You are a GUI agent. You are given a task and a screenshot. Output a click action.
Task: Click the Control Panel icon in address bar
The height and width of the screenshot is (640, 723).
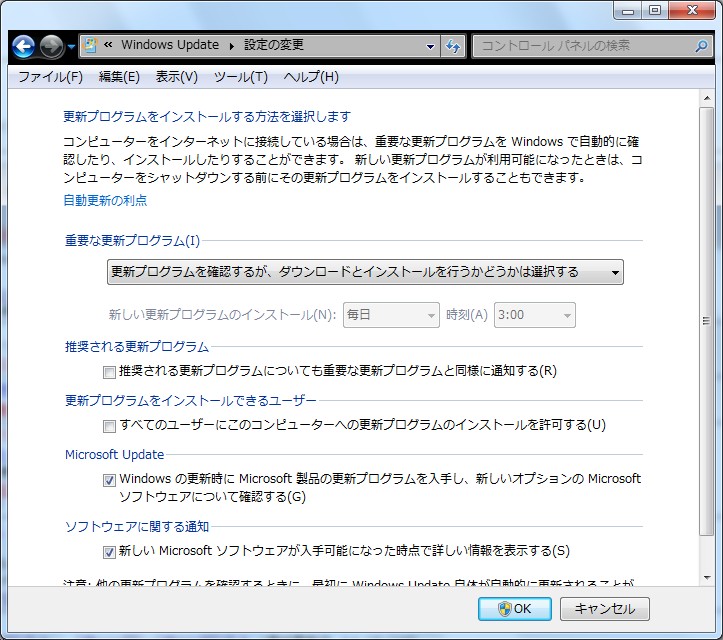90,45
